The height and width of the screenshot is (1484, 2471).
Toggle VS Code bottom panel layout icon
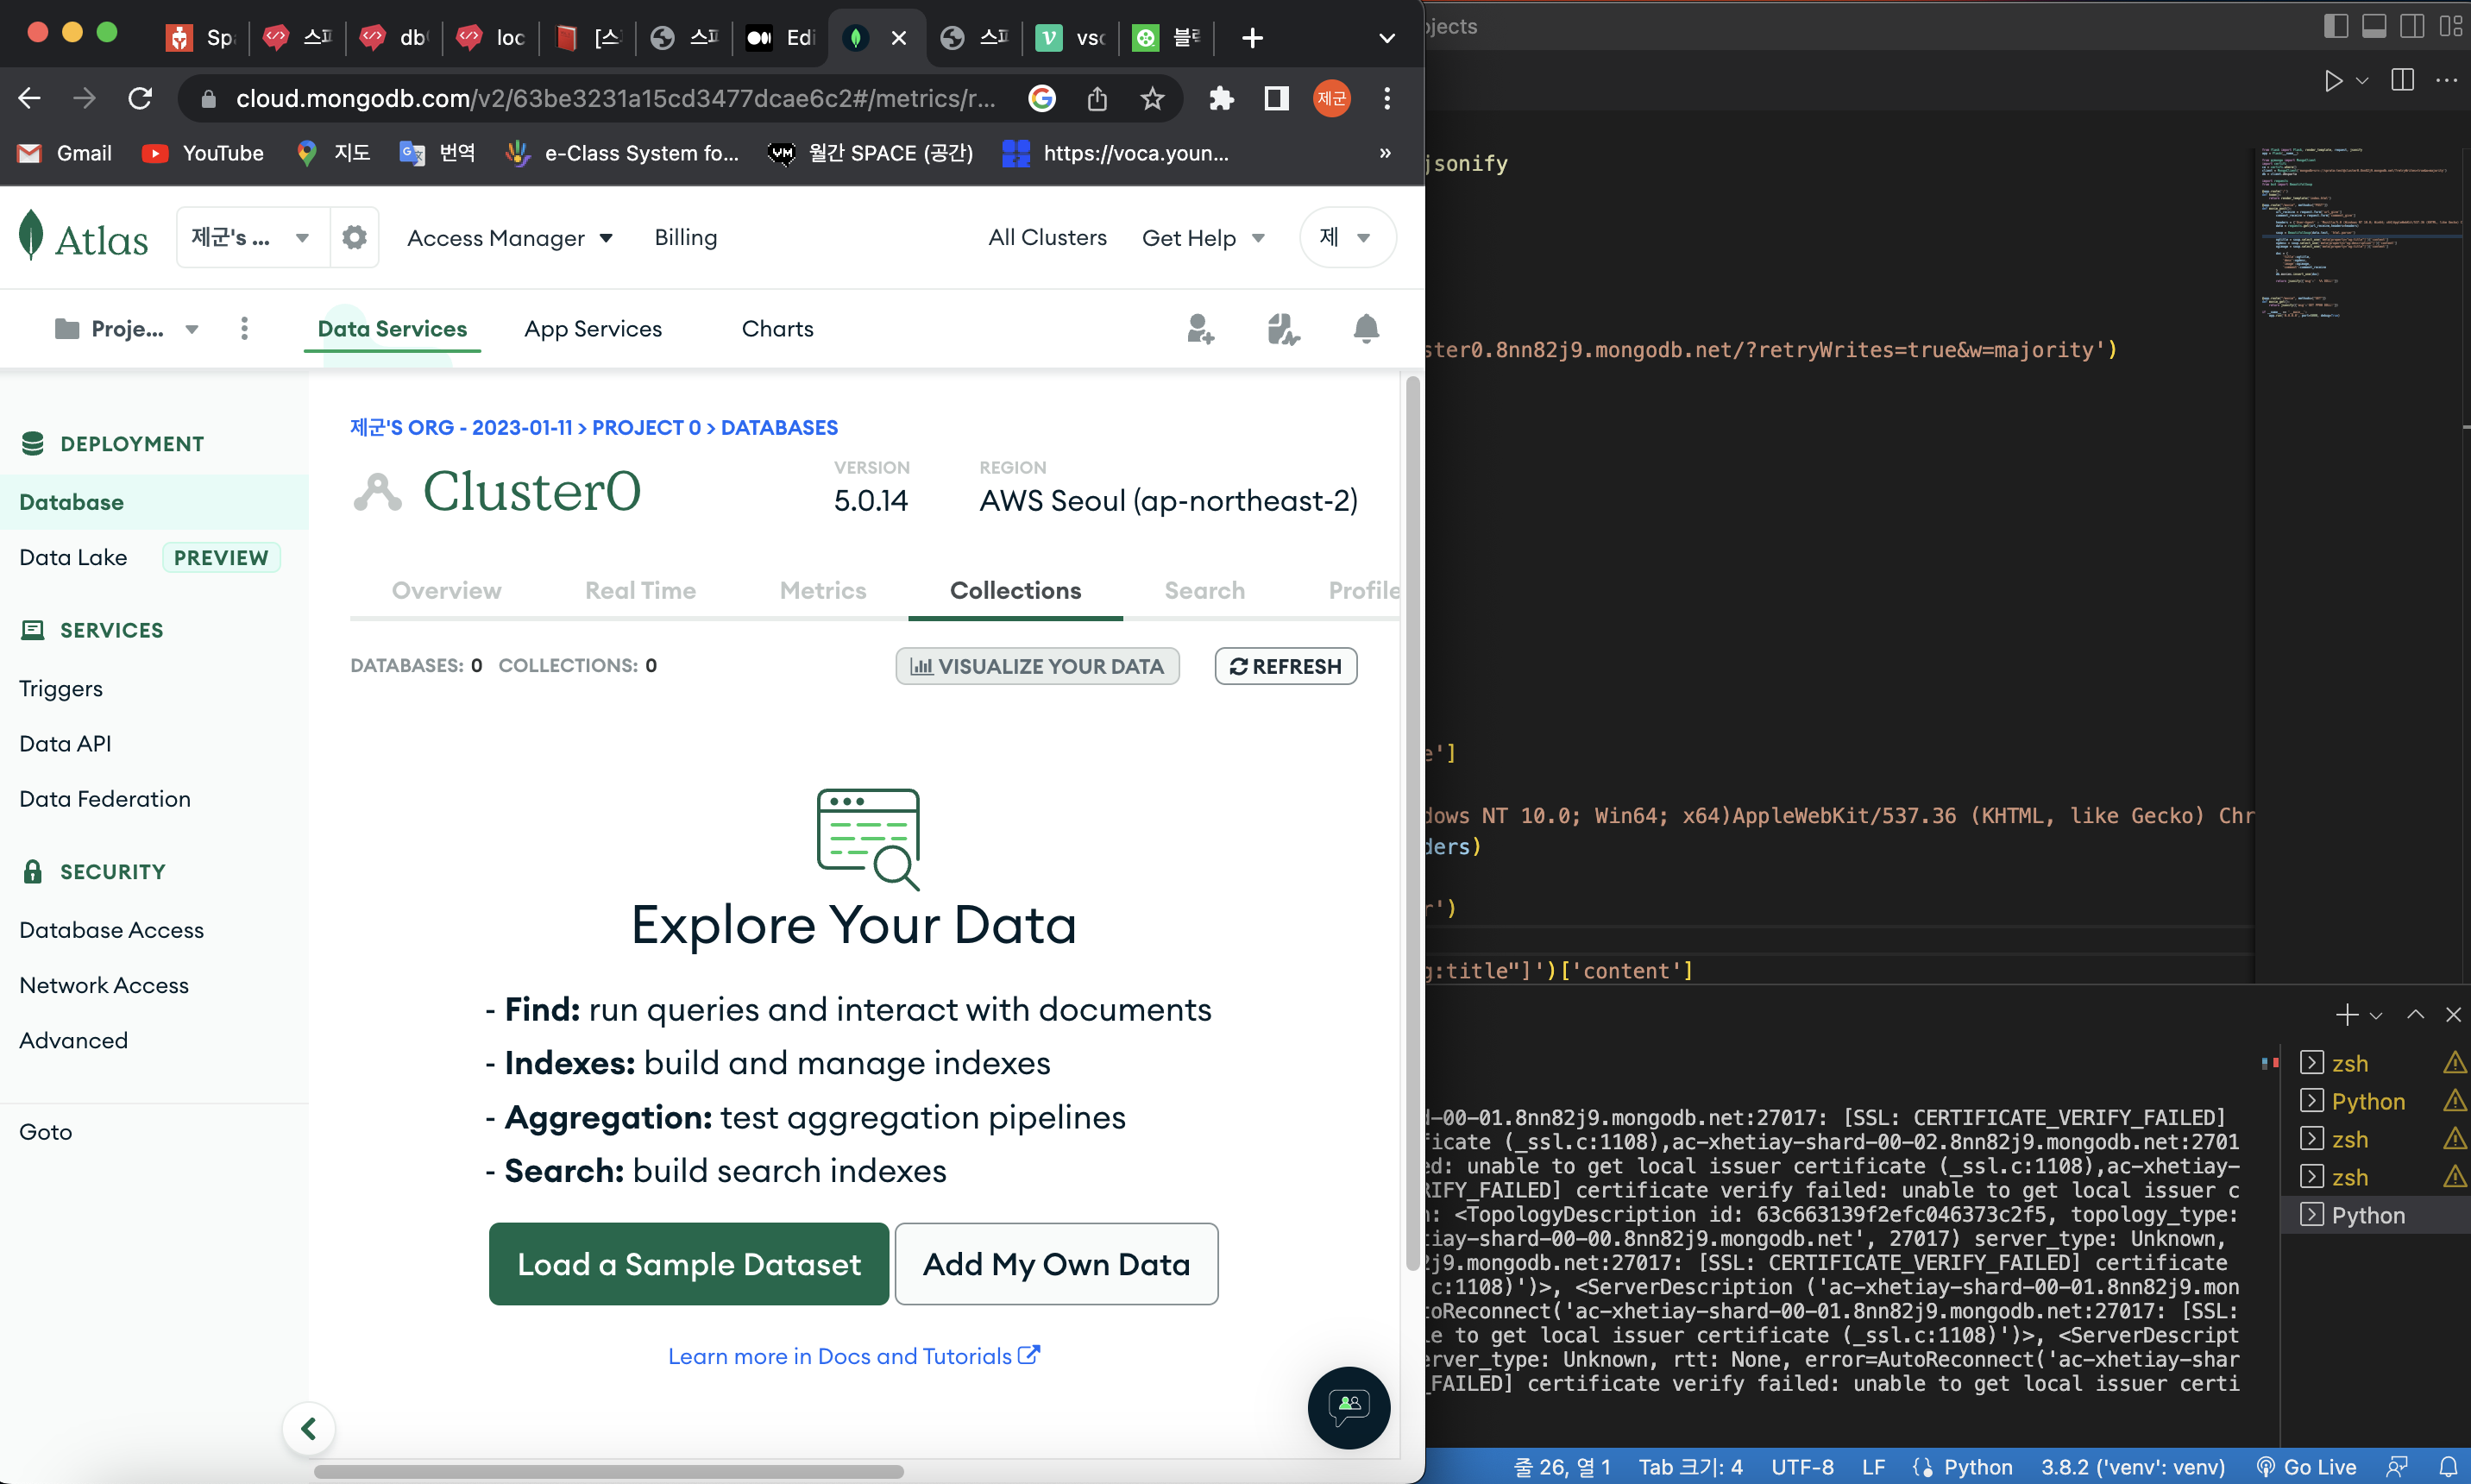click(2374, 26)
